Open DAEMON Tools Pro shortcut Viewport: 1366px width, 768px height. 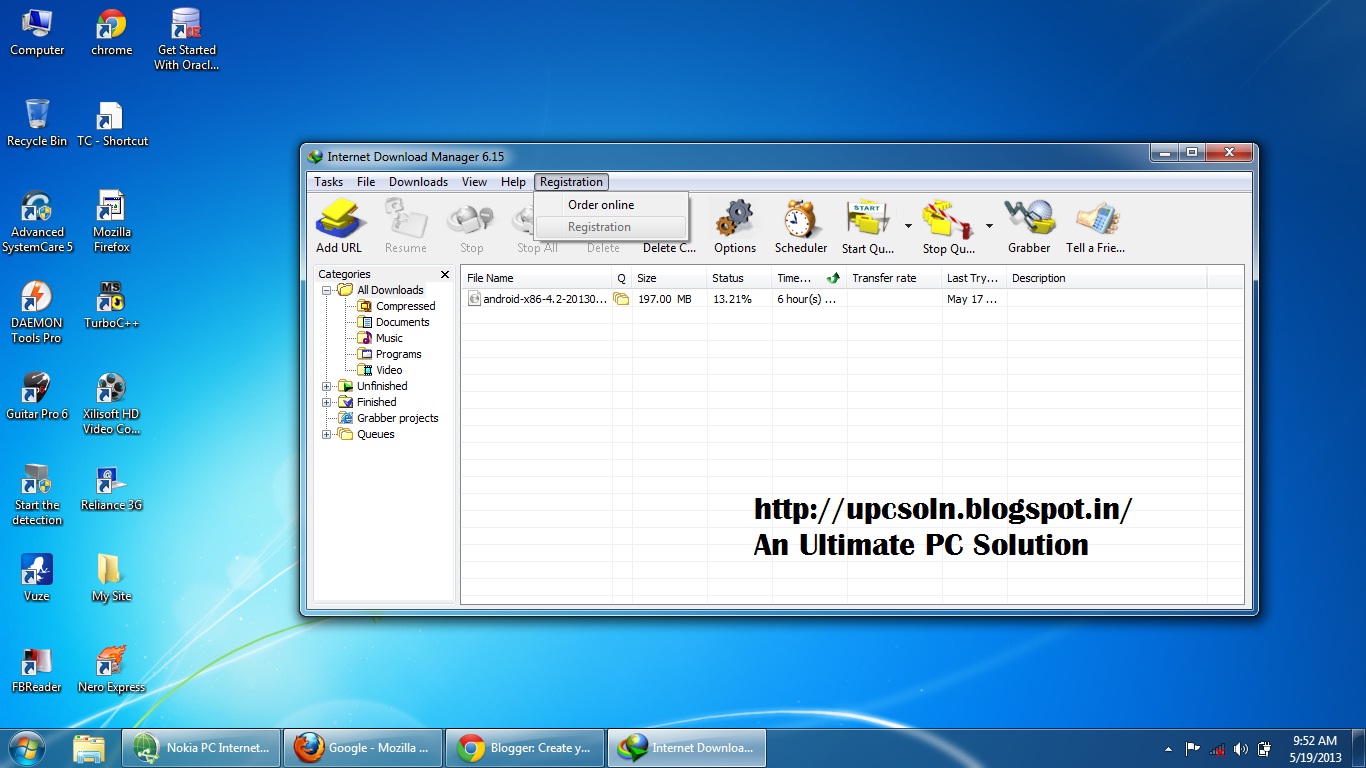(x=37, y=312)
